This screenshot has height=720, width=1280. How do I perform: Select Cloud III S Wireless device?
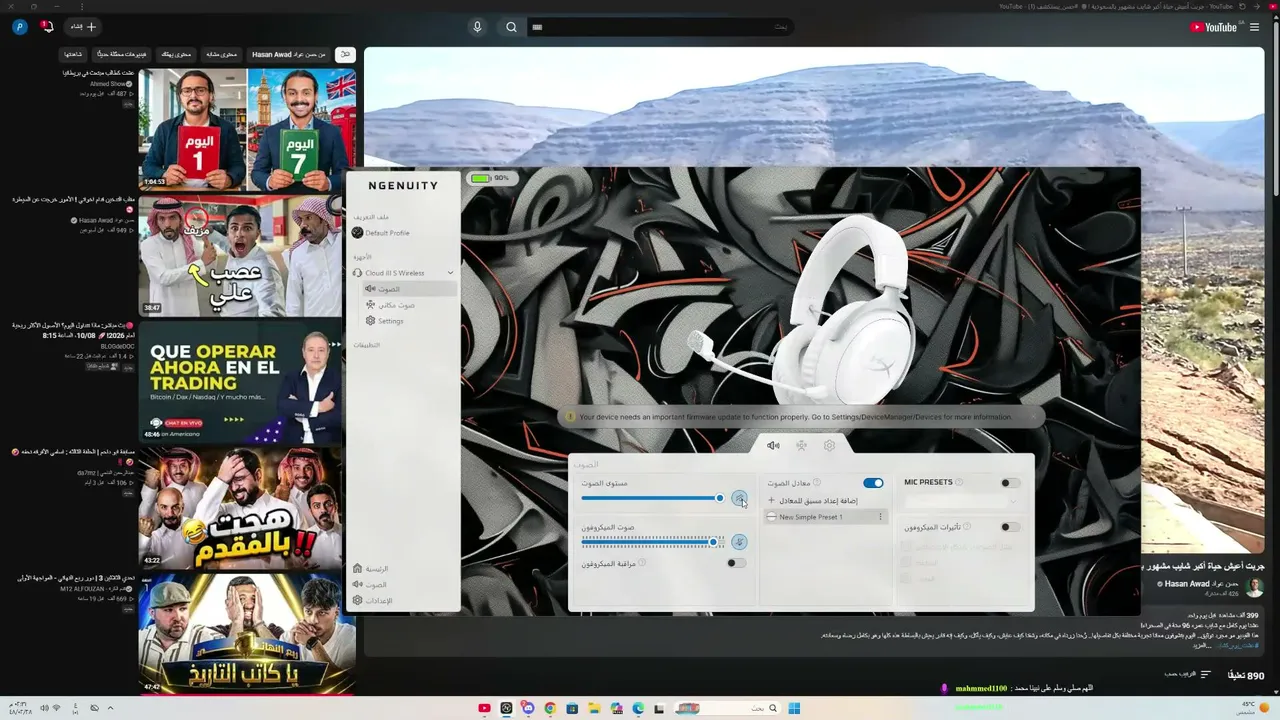[x=394, y=273]
